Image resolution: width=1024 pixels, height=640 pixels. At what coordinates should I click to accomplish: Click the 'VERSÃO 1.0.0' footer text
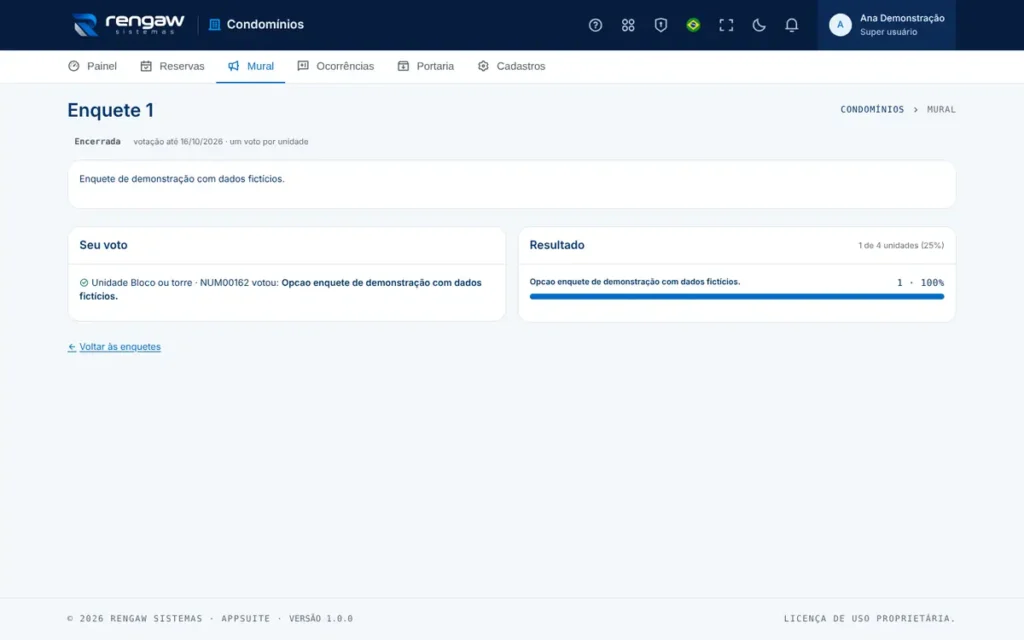(x=321, y=618)
